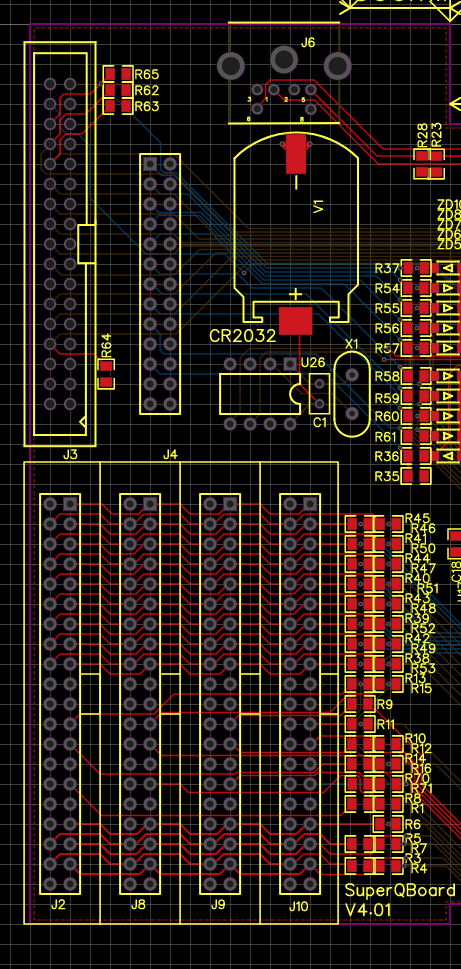Select the J9 connector label
The image size is (461, 969).
[218, 905]
